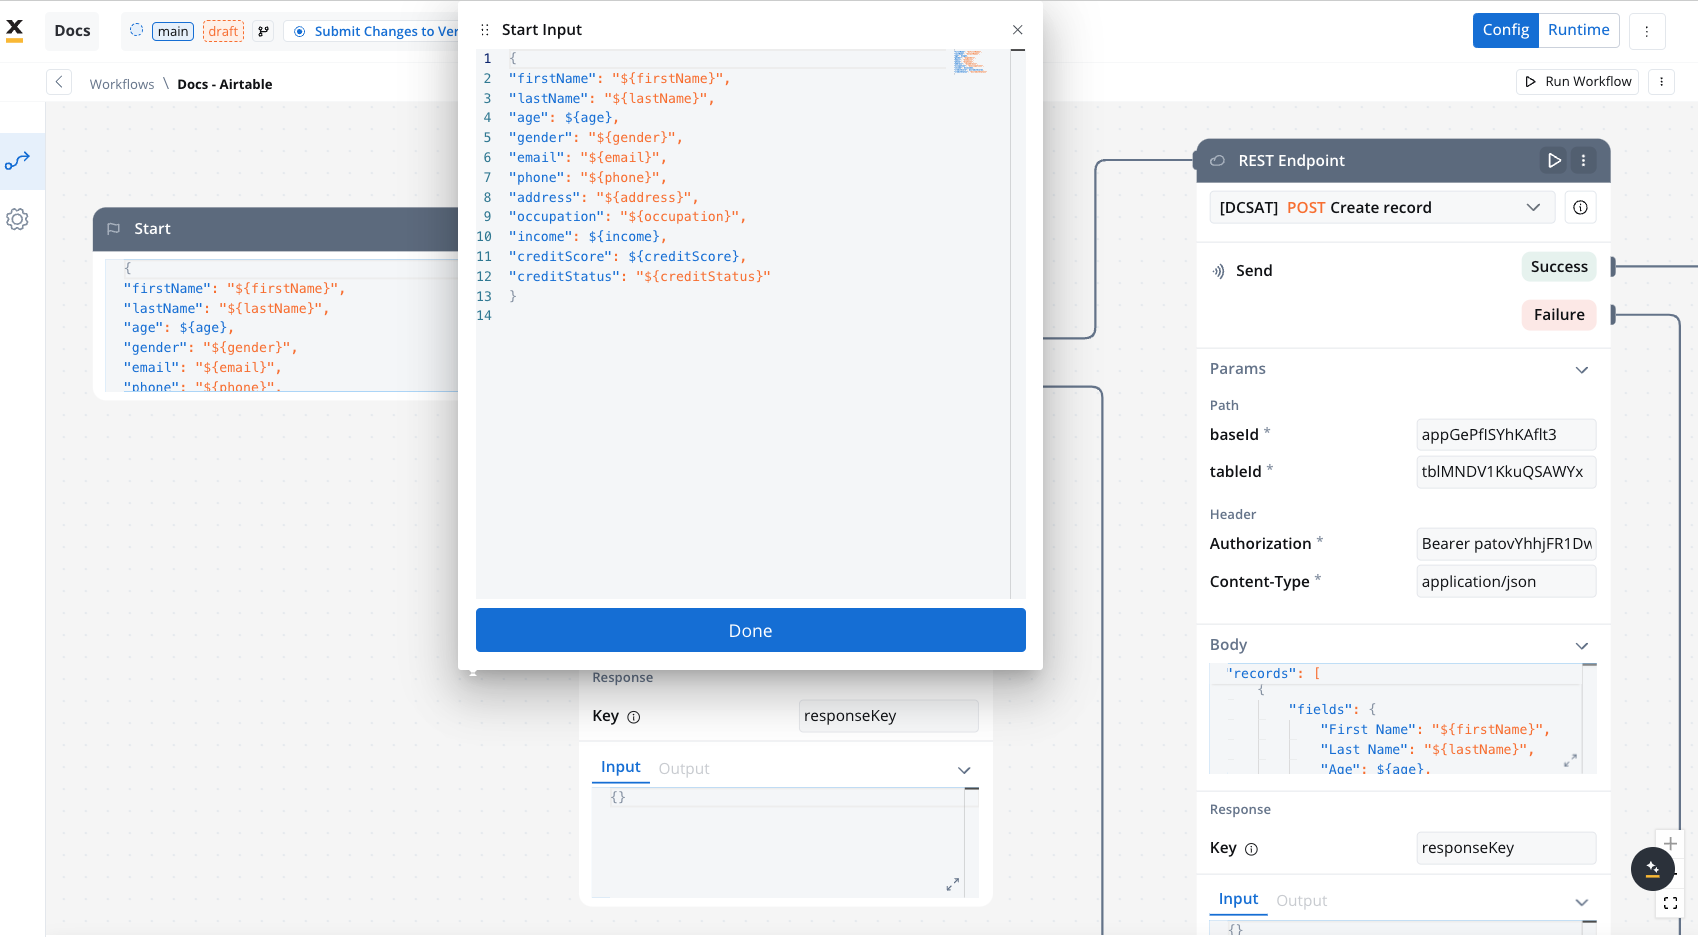Show Key info in REST Endpoint Response
Image resolution: width=1698 pixels, height=937 pixels.
pos(1251,849)
